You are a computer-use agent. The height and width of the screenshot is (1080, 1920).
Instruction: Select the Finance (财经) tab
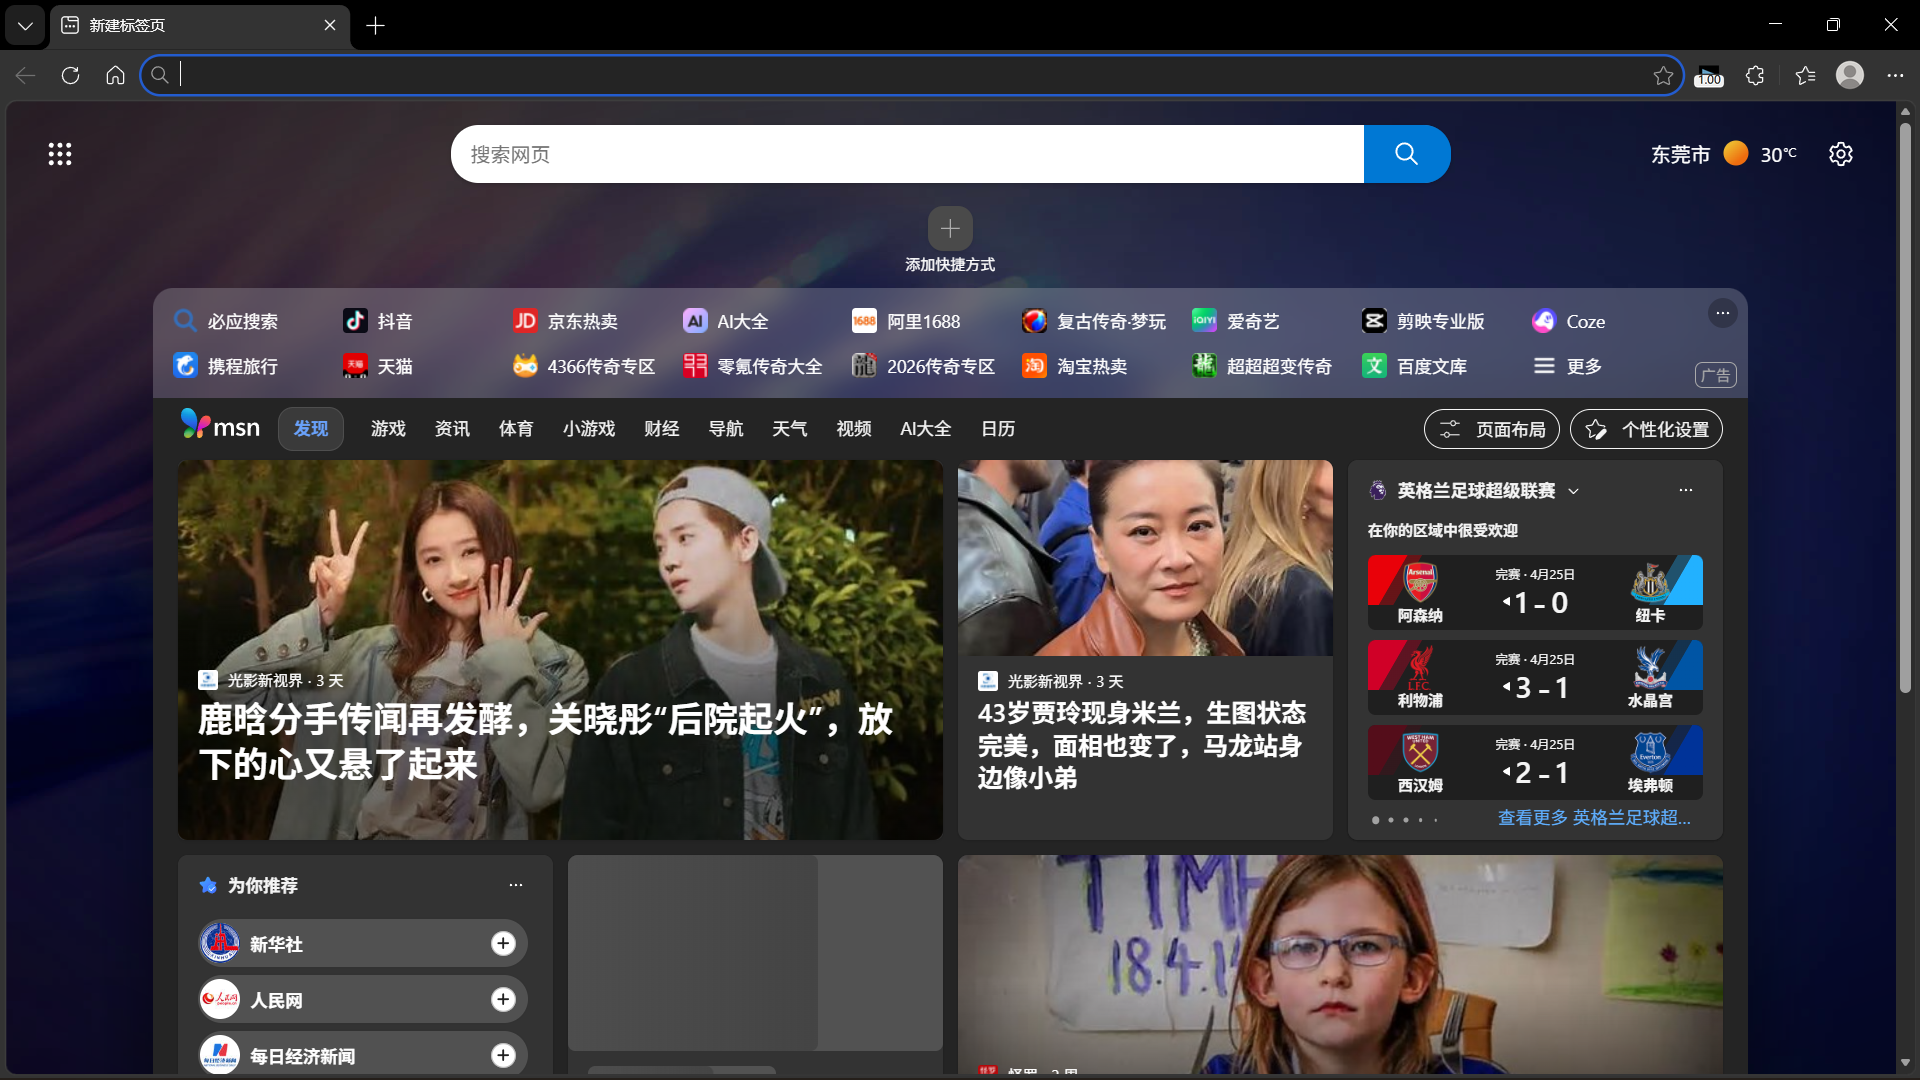661,429
